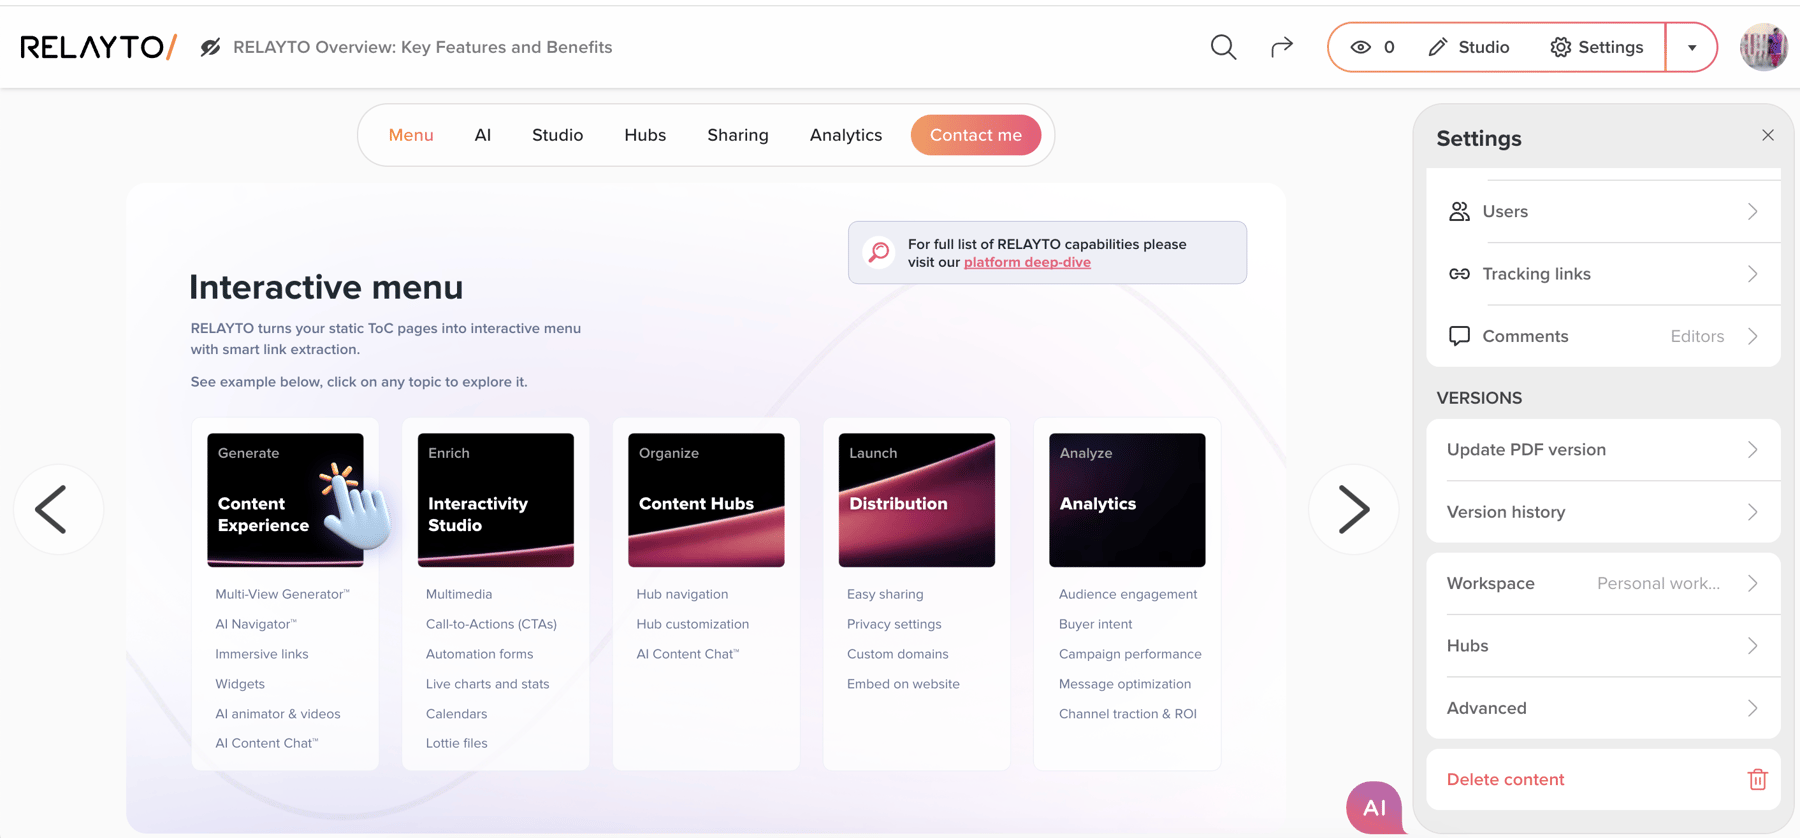The image size is (1800, 838).
Task: Click the Tracking links chain icon
Action: pyautogui.click(x=1459, y=274)
